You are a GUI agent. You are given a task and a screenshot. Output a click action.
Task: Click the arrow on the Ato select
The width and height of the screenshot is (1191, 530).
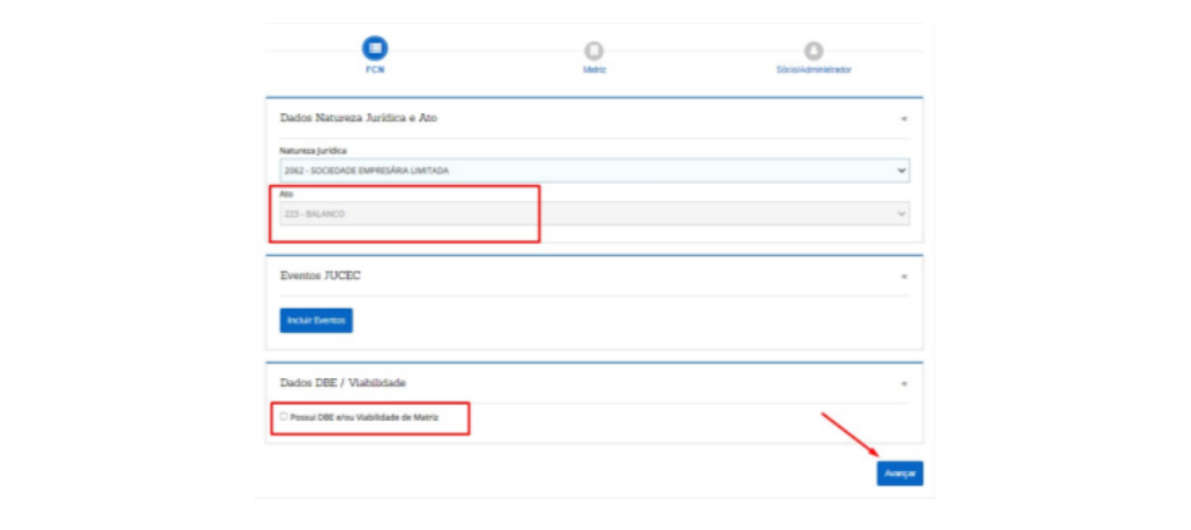[902, 214]
